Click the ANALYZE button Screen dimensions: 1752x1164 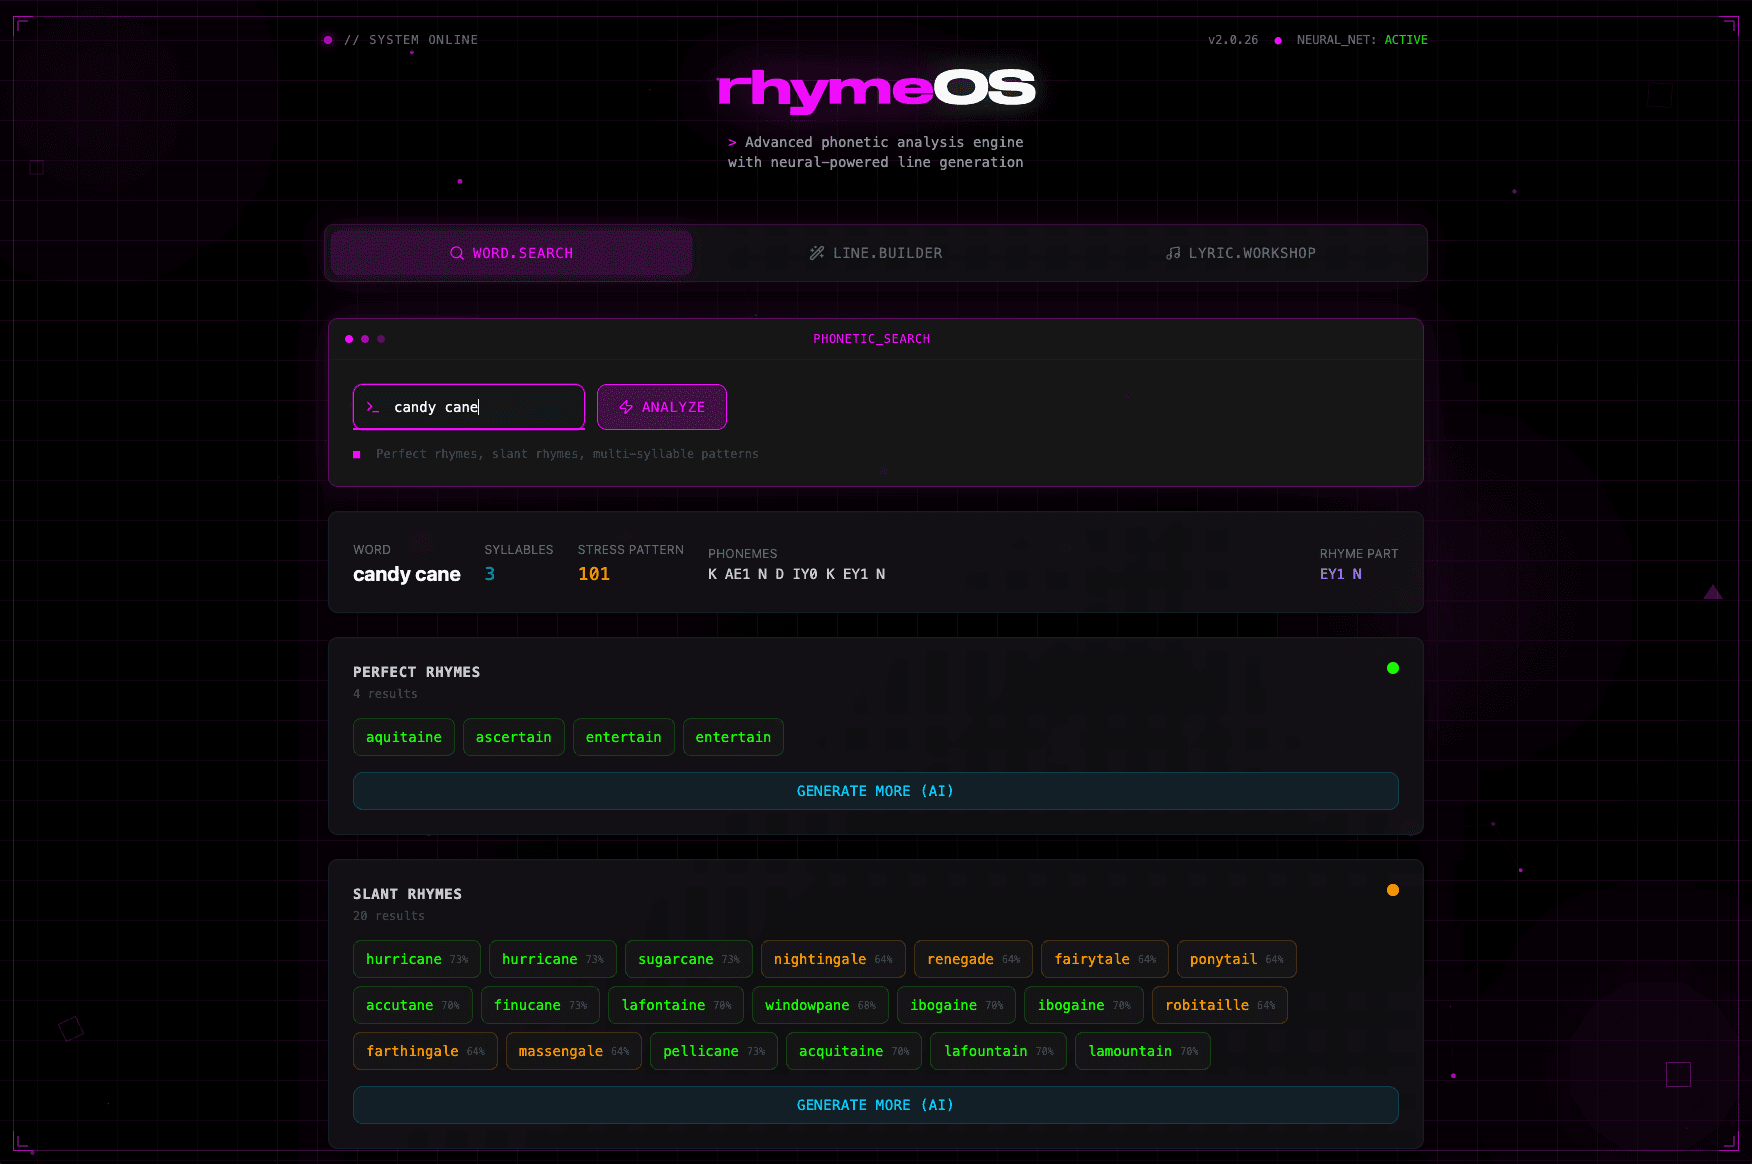662,407
